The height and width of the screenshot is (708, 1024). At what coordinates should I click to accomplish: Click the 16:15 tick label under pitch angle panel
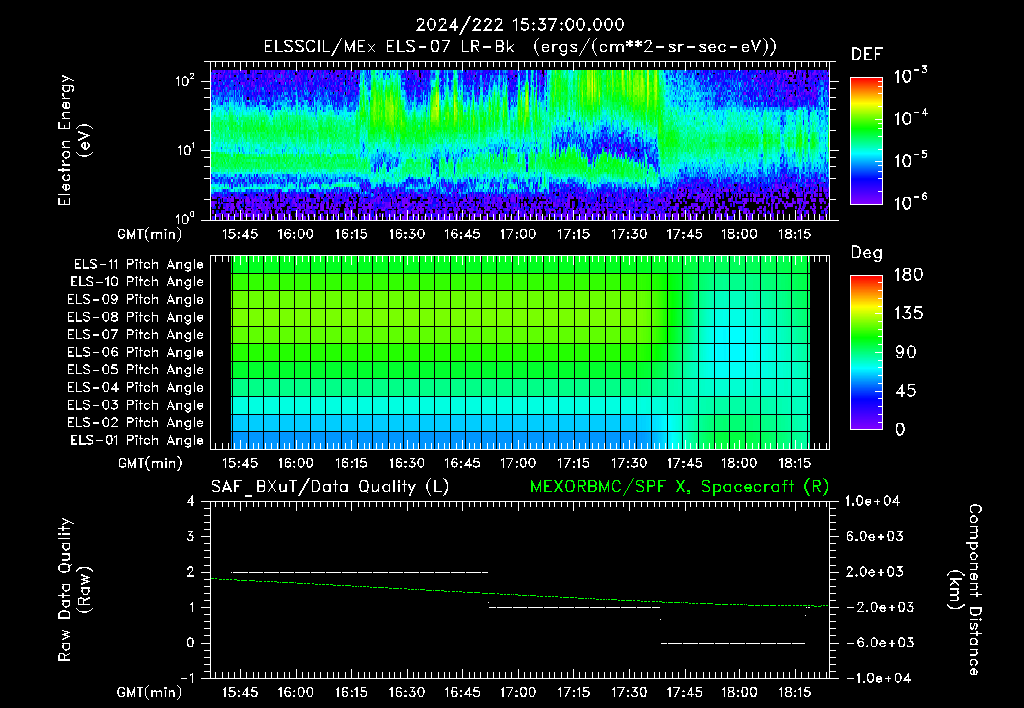[351, 463]
